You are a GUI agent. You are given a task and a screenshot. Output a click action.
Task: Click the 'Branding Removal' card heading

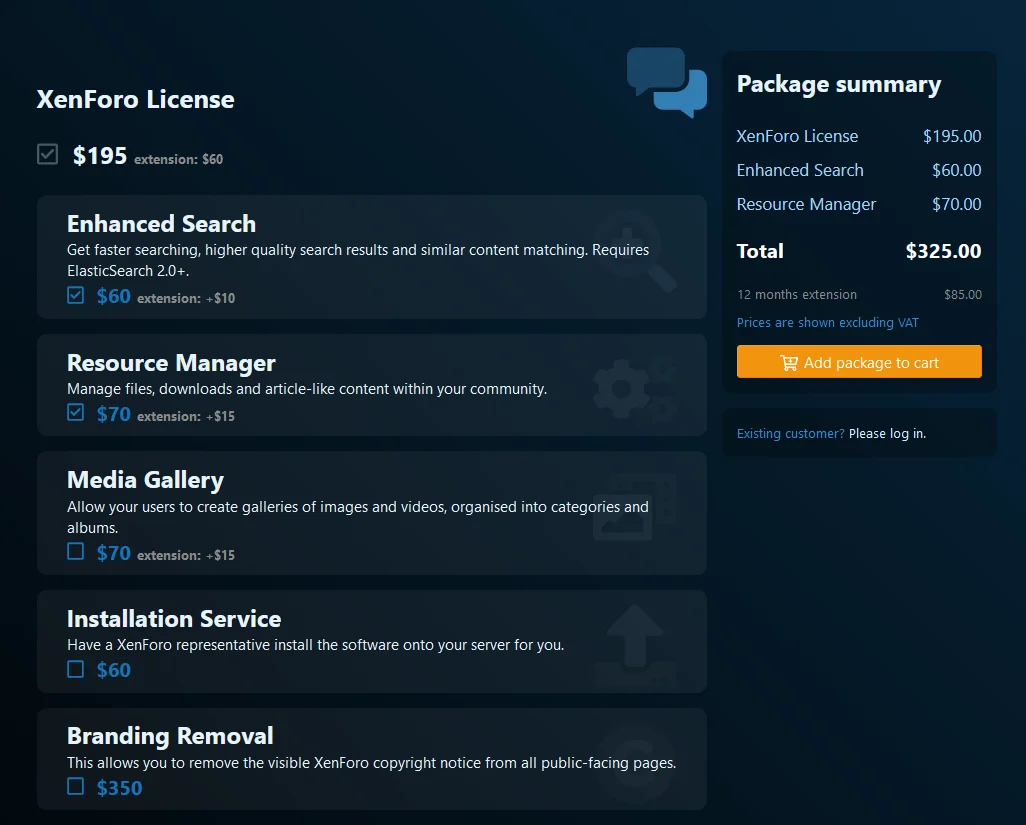coord(170,735)
